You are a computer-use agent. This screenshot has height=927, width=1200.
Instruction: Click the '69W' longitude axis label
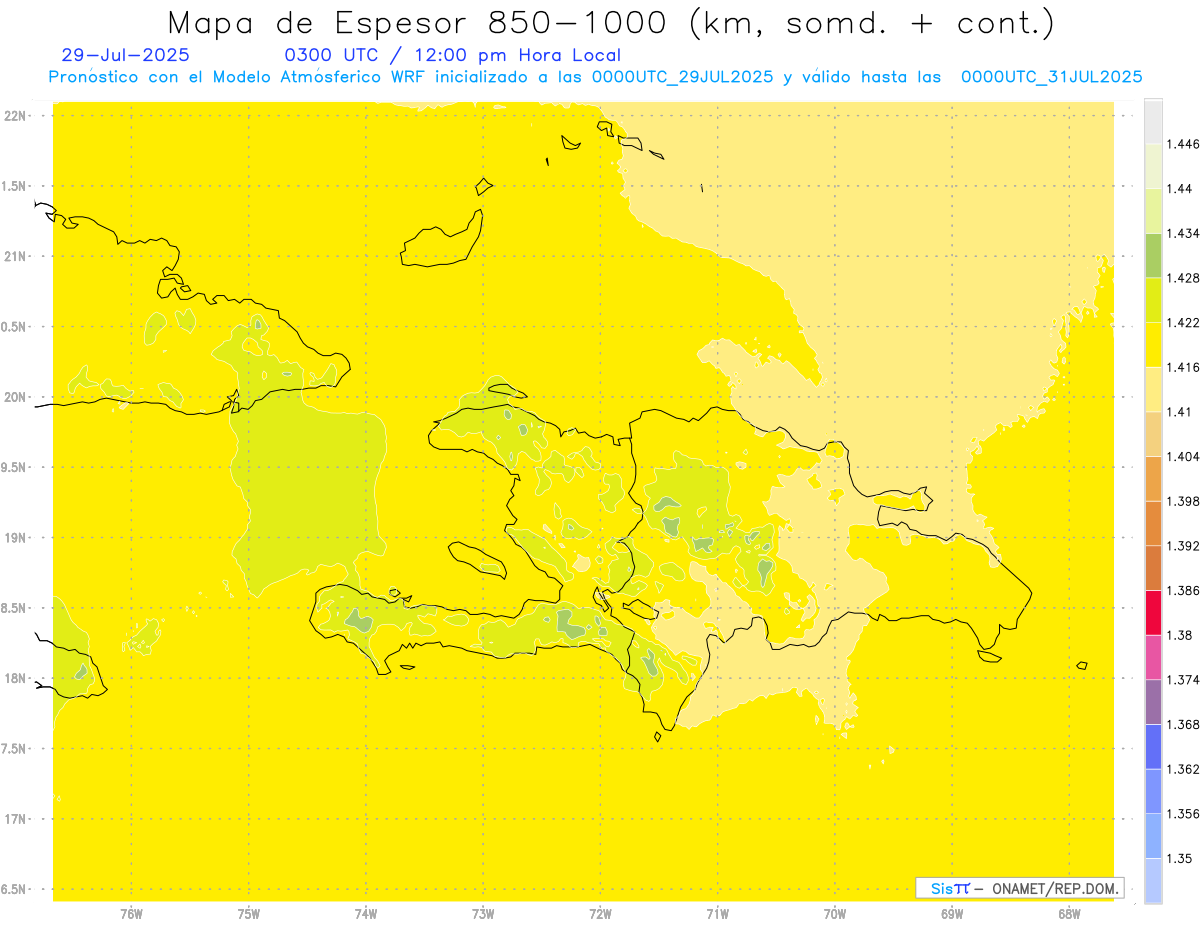pyautogui.click(x=952, y=913)
